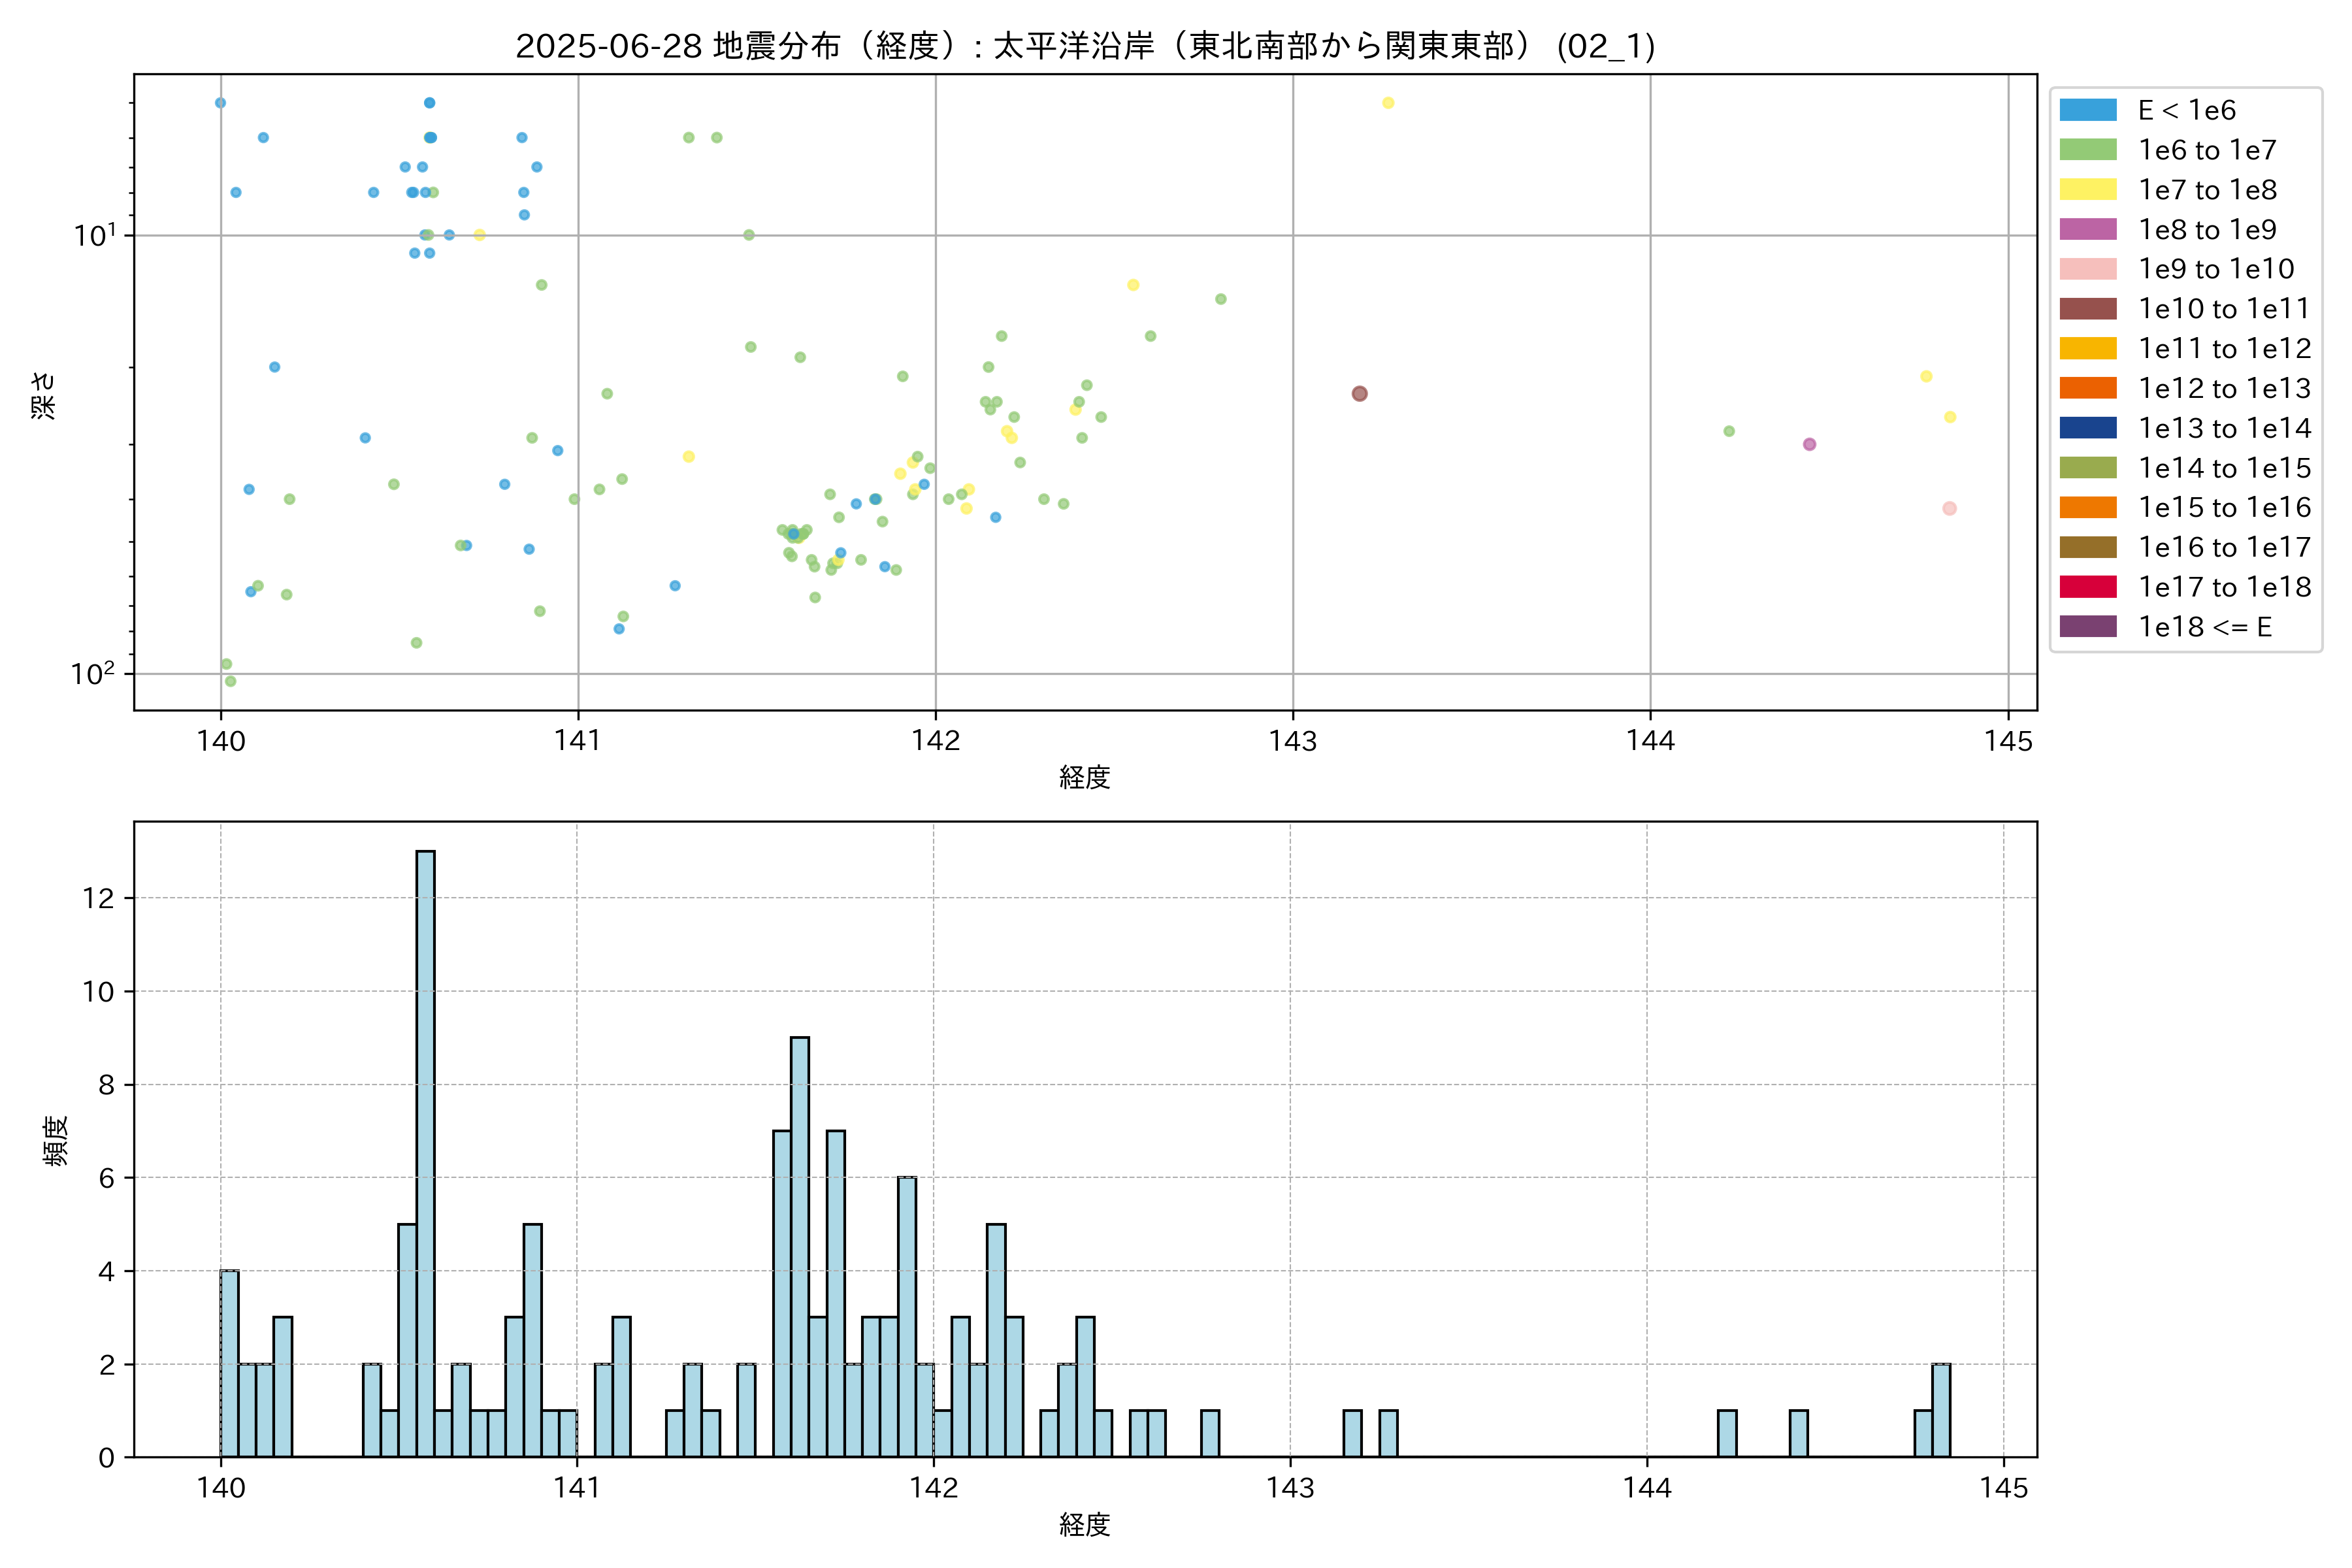Click the blue E < 1e6 legend swatch
The height and width of the screenshot is (1568, 2352).
pyautogui.click(x=2087, y=110)
